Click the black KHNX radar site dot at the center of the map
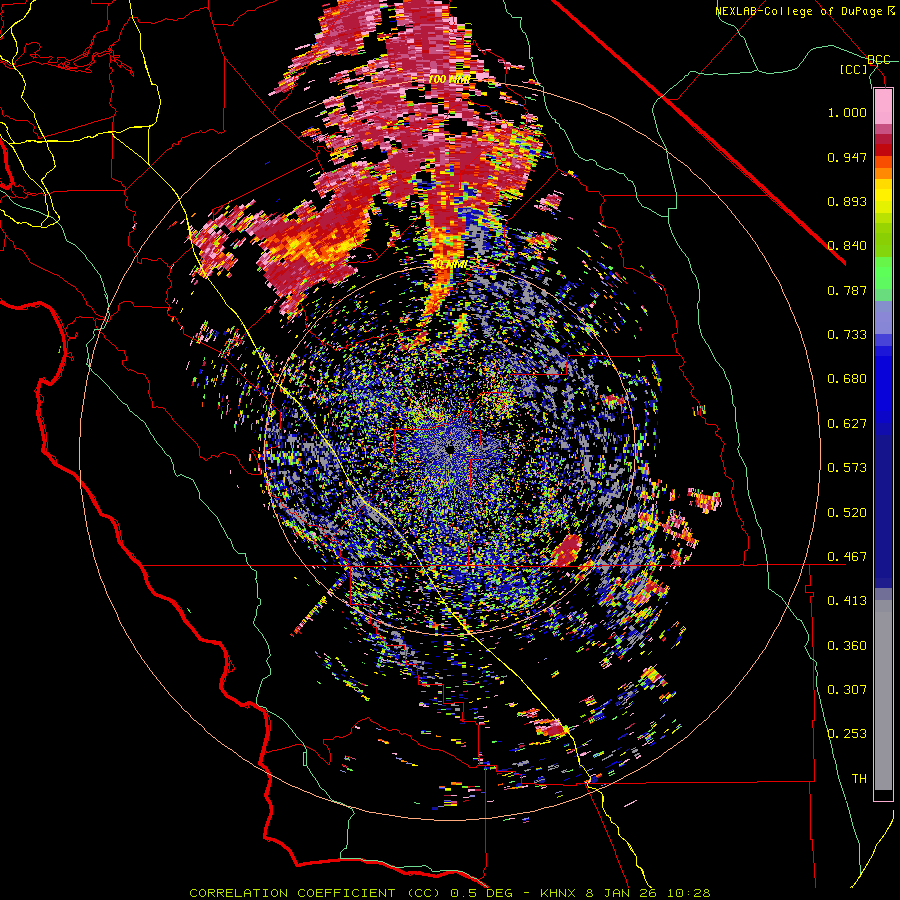Image resolution: width=900 pixels, height=900 pixels. [450, 449]
